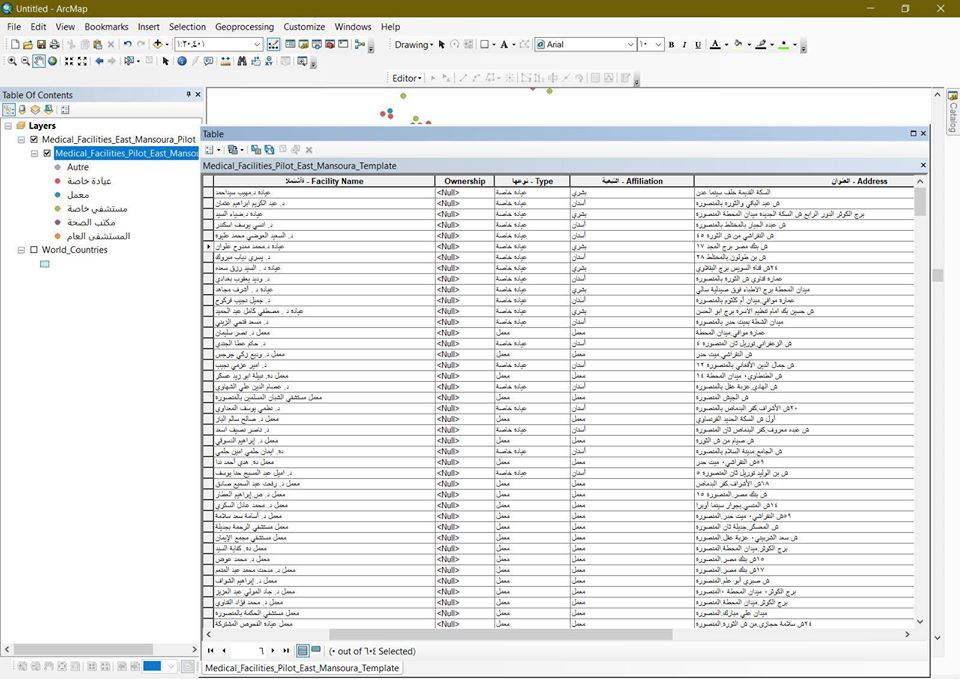Open the Customize menu
960x679 pixels.
[304, 27]
